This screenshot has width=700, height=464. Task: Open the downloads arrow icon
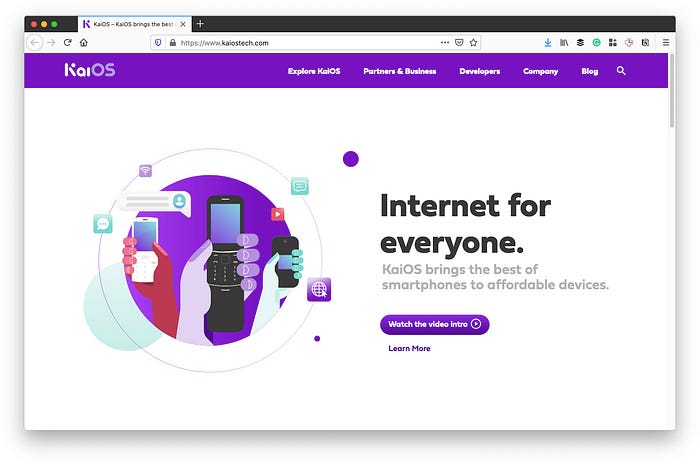[x=548, y=42]
